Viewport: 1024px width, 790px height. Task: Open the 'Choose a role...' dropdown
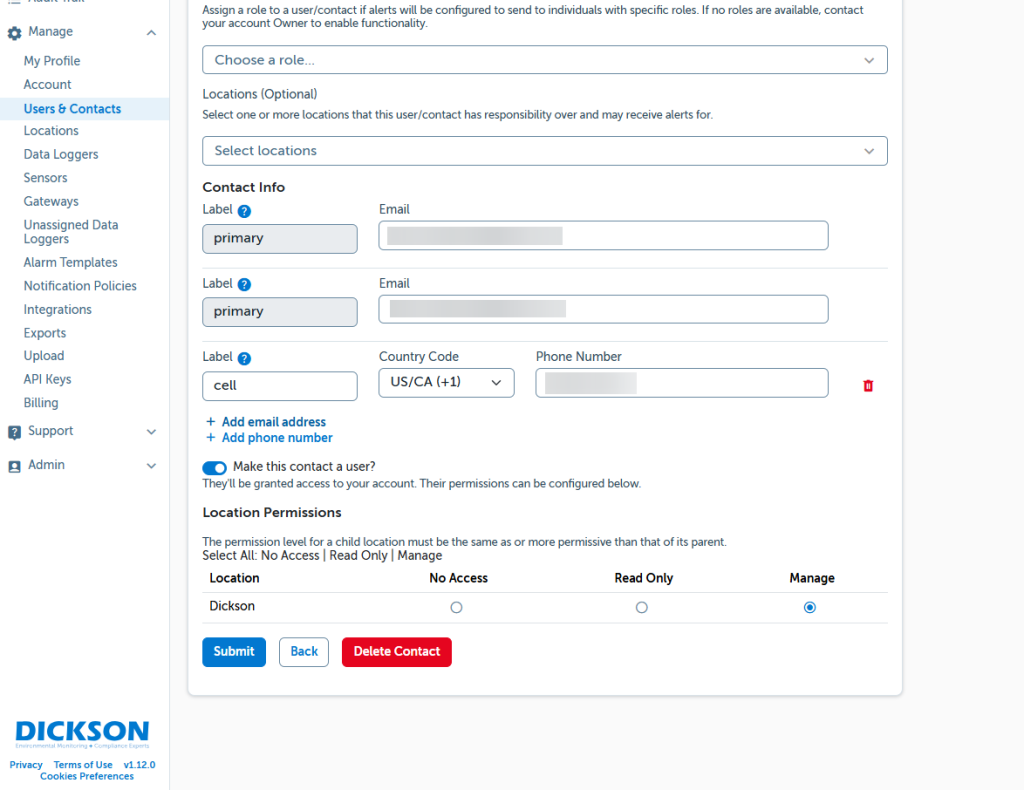tap(544, 60)
